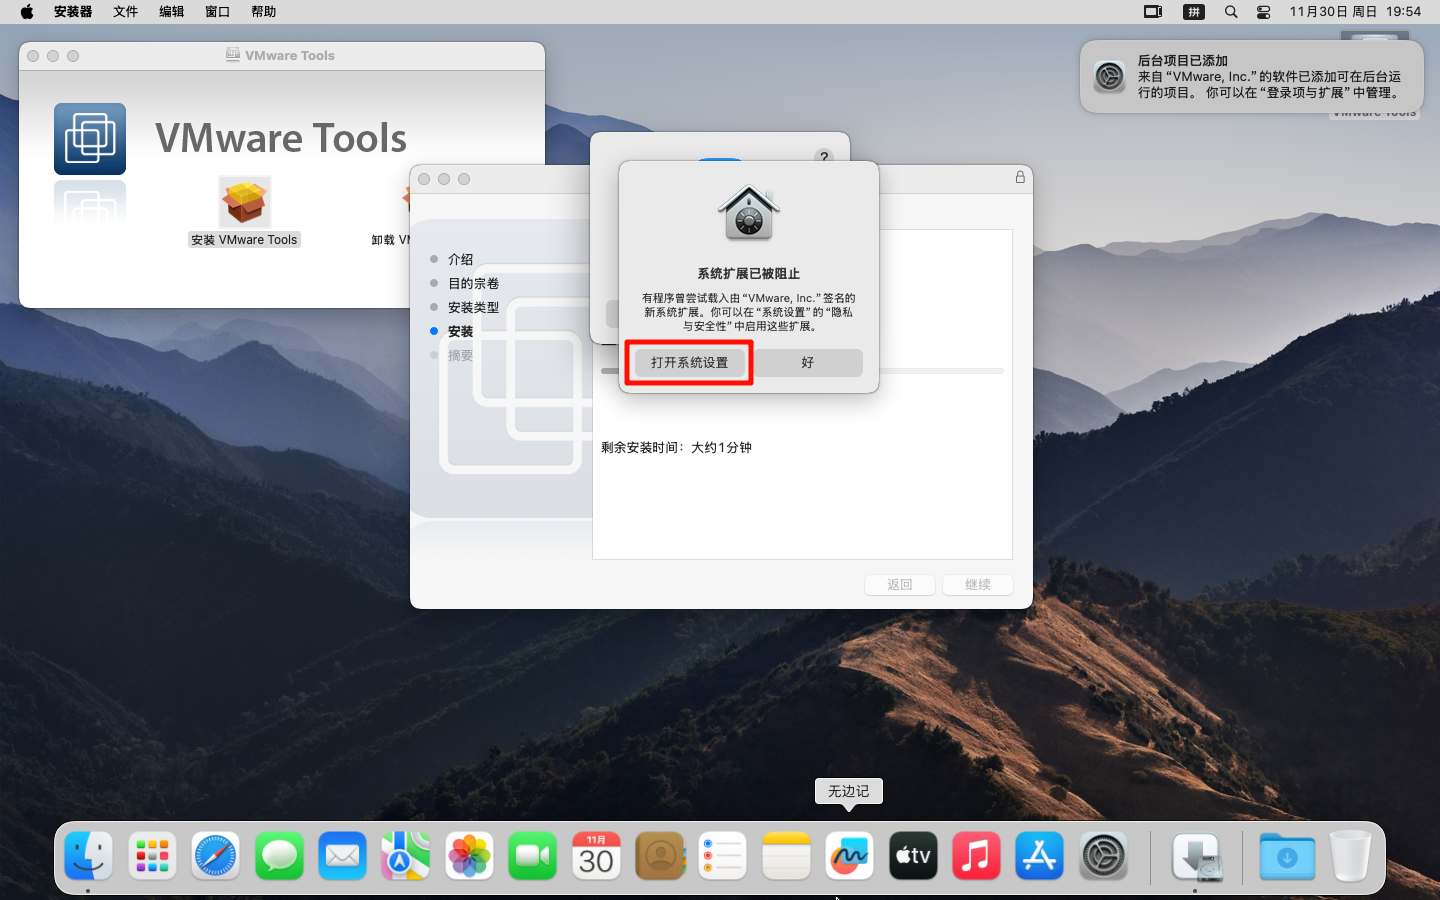
Task: Open the 安装器 menu
Action: pyautogui.click(x=73, y=12)
